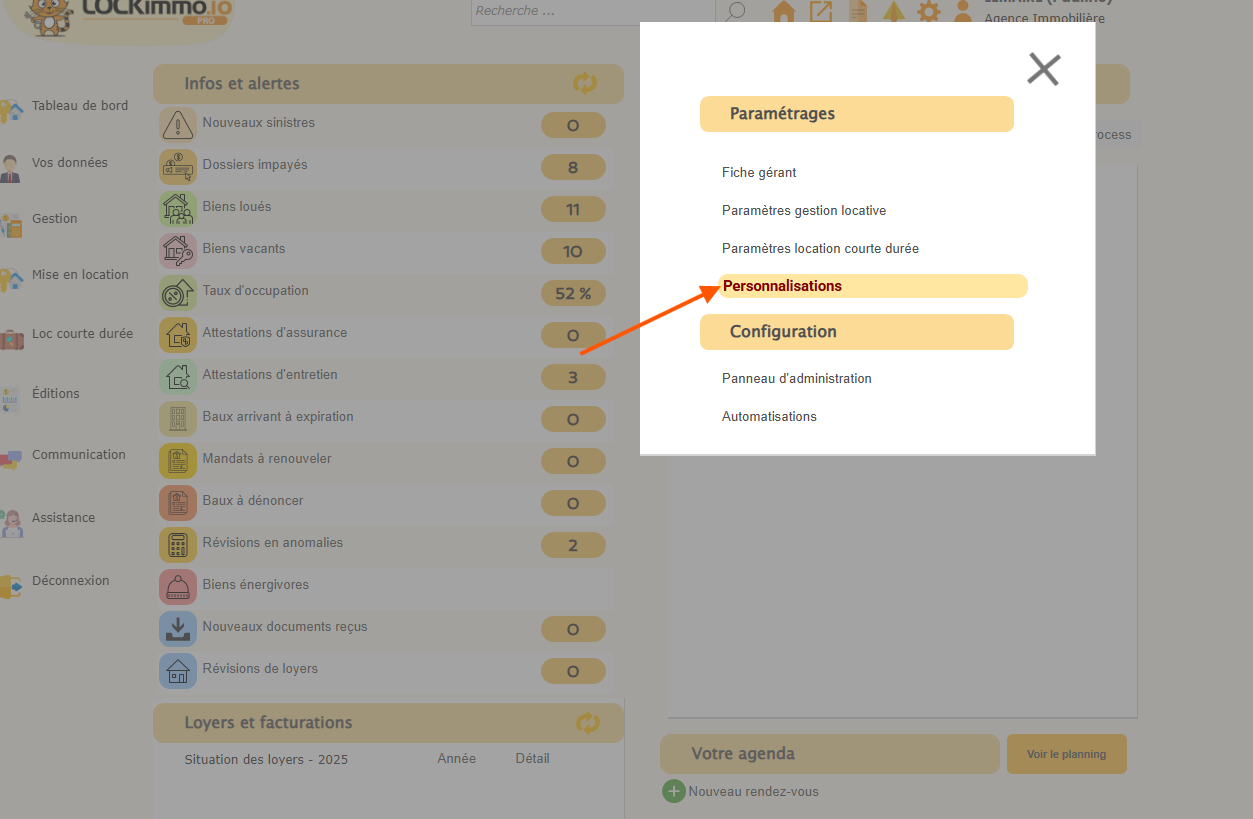Image resolution: width=1253 pixels, height=819 pixels.
Task: Open Automatisations entry
Action: (769, 417)
